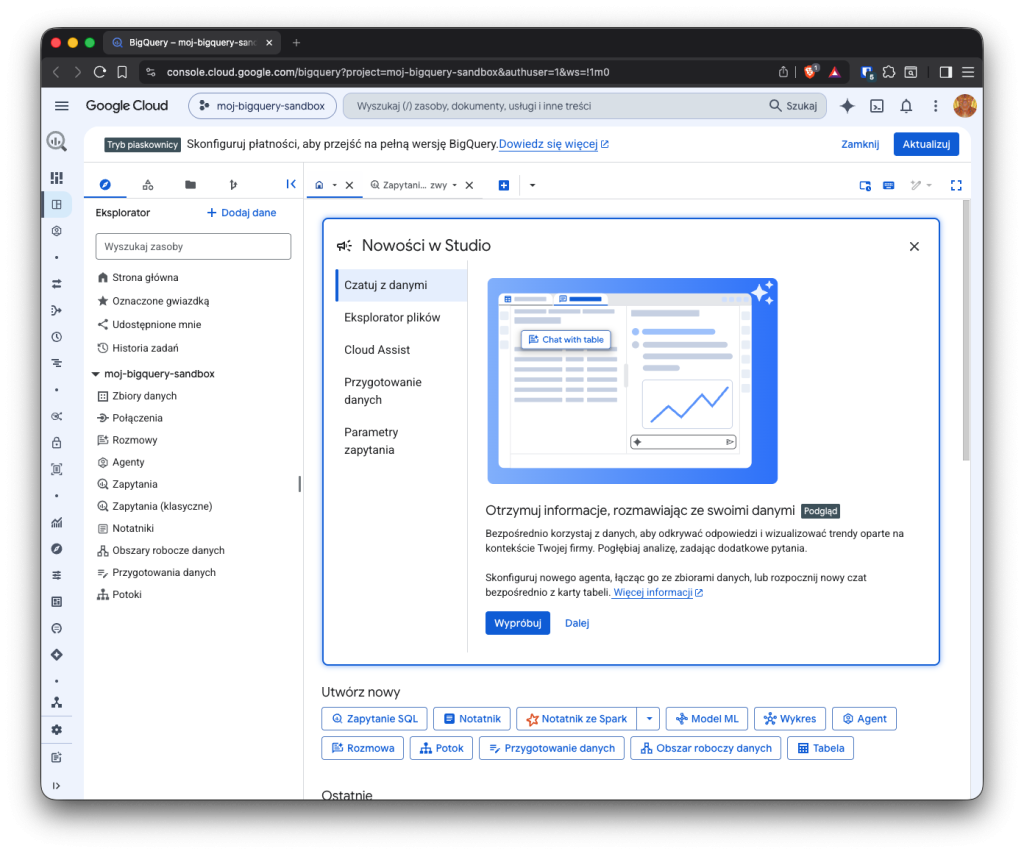The width and height of the screenshot is (1024, 854).
Task: Create new Agent
Action: click(864, 719)
